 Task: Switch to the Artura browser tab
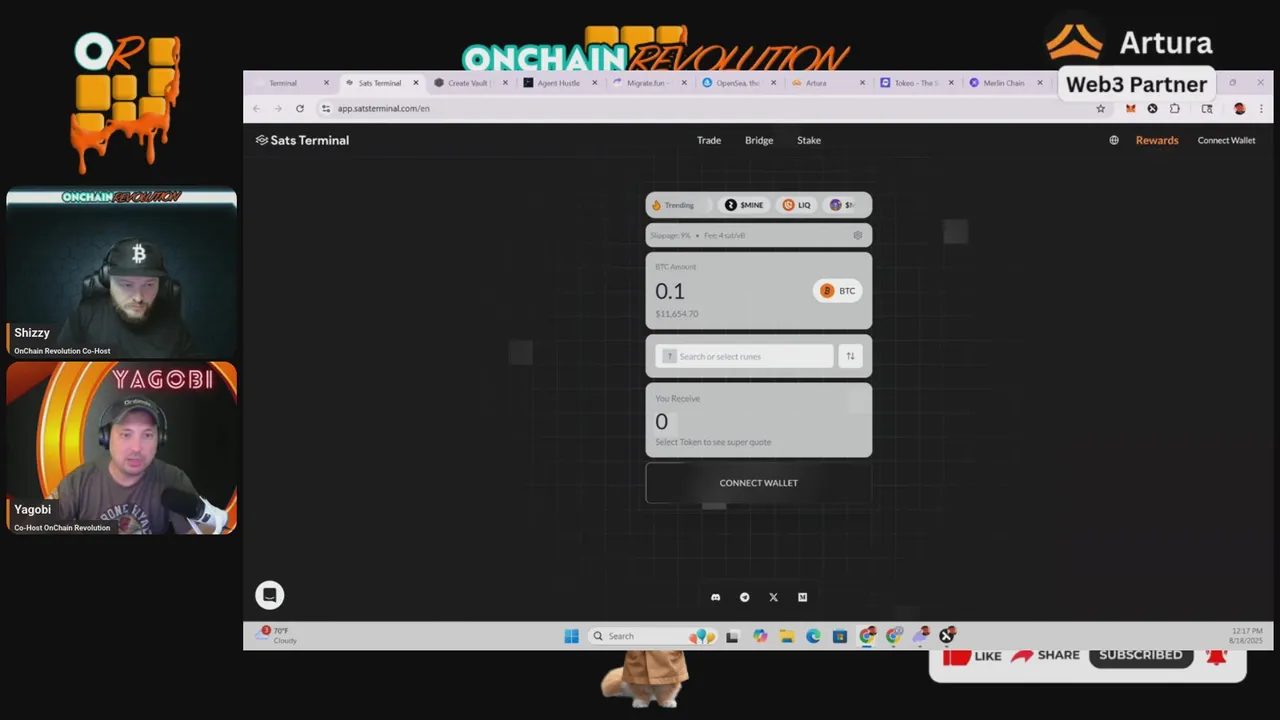click(816, 83)
